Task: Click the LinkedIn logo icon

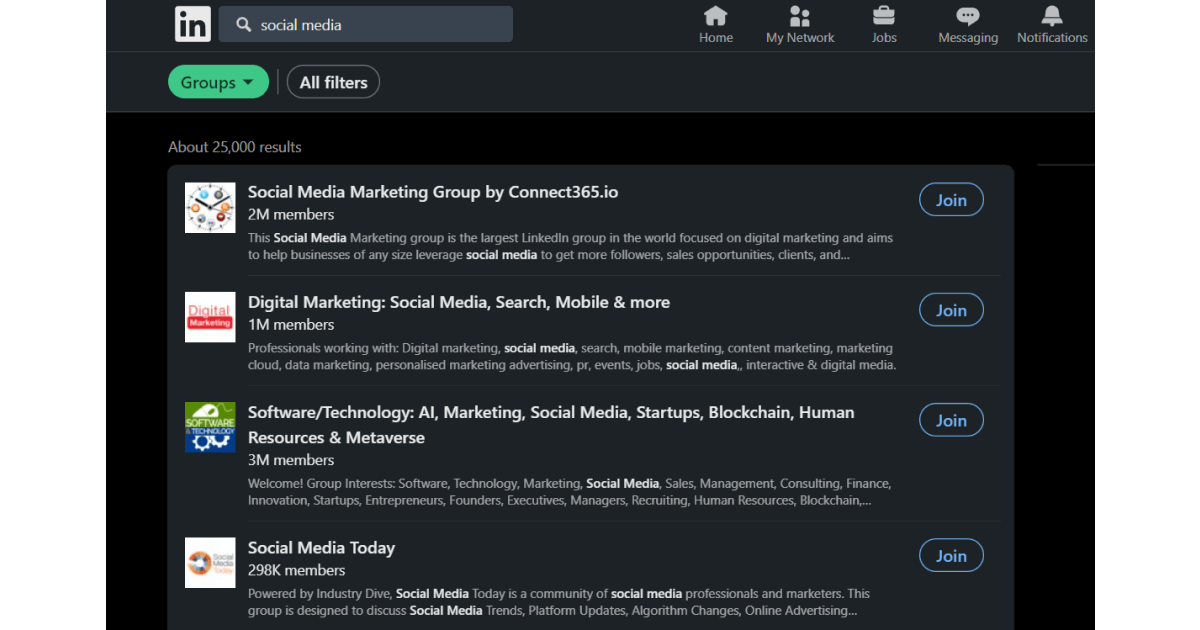Action: pos(193,24)
